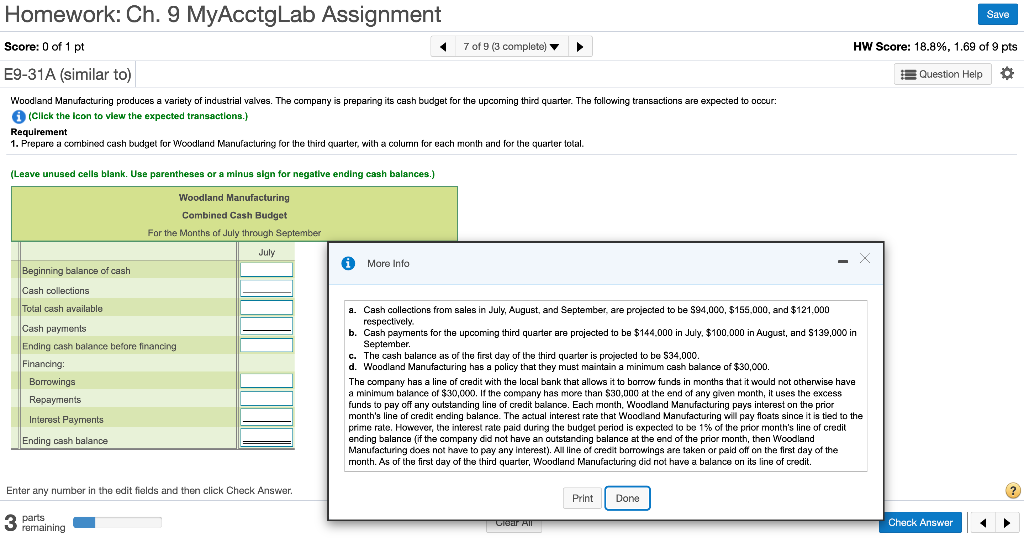Click 'Homework: Ch. 9 MyAcctgLab Assignment' title

(x=223, y=14)
